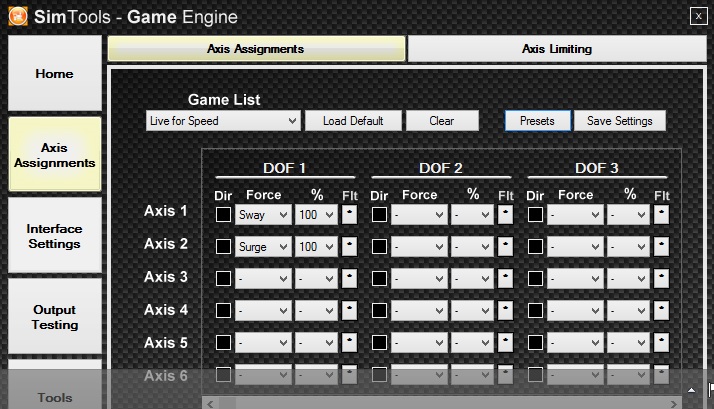Toggle Axis 4 DOF 1 Dir checkbox
The width and height of the screenshot is (714, 409).
tap(223, 311)
